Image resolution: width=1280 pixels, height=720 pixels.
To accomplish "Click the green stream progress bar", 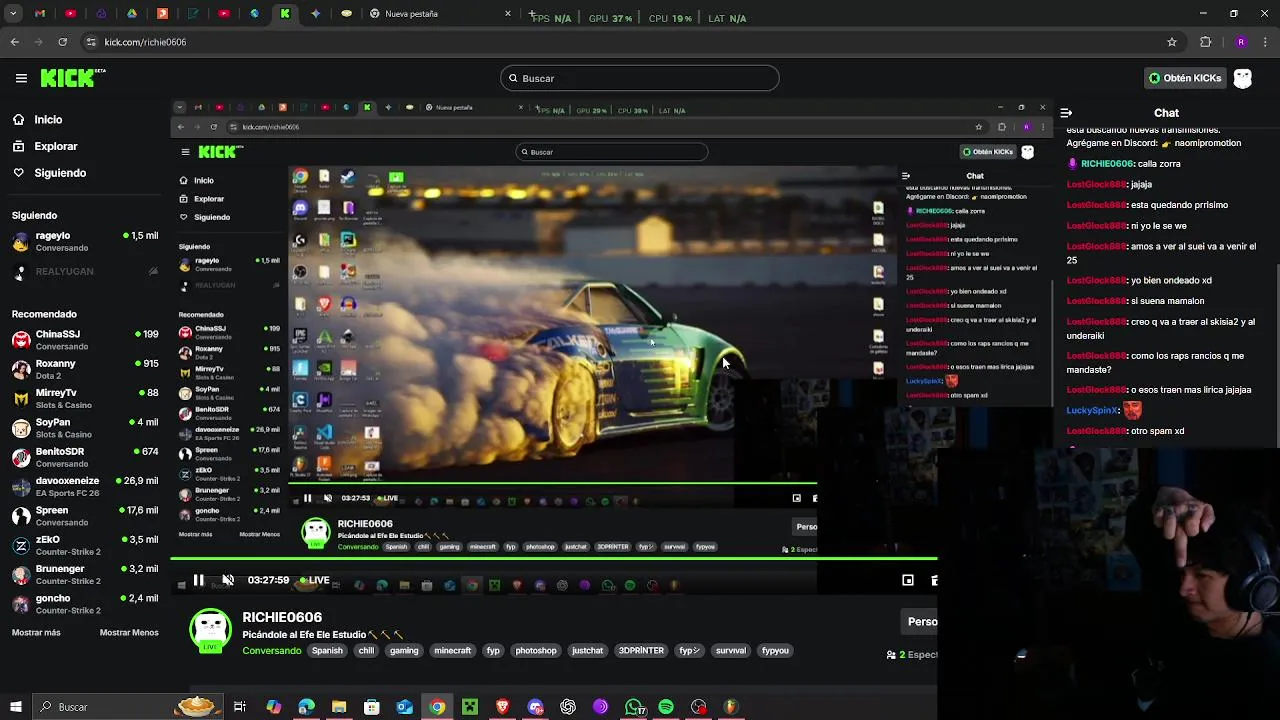I will 553,559.
